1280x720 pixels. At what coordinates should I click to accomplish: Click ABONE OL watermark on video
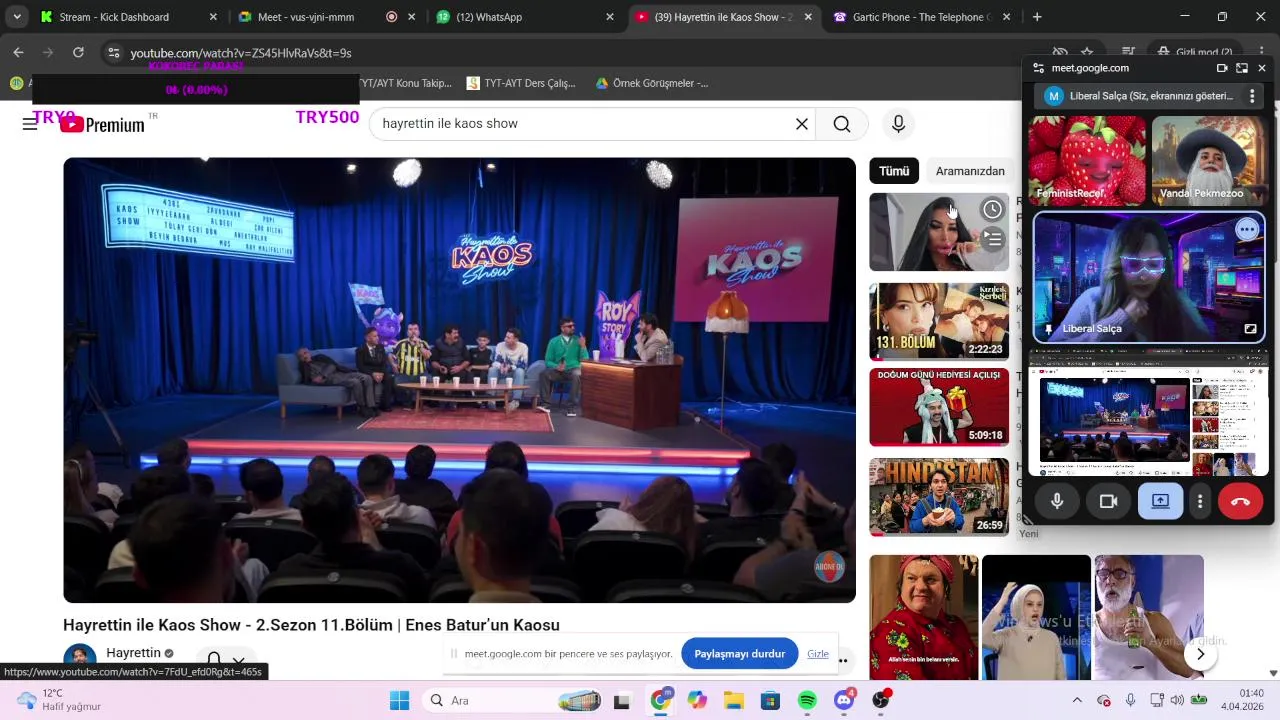click(x=829, y=567)
